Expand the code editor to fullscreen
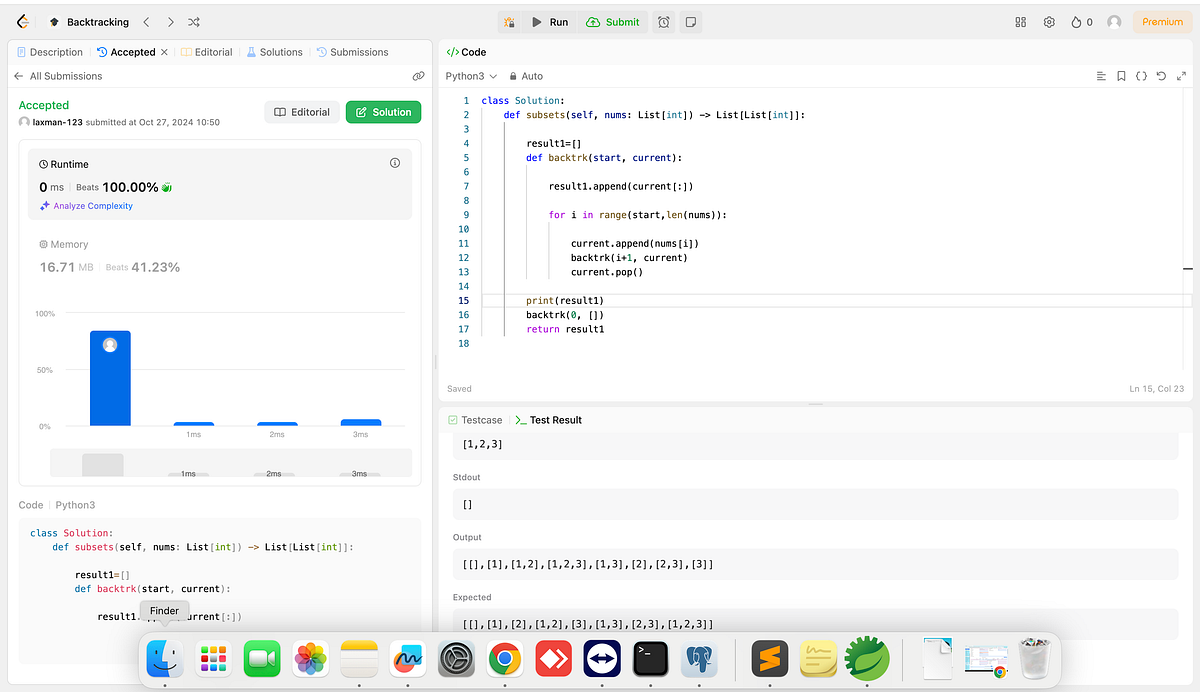1200x692 pixels. pyautogui.click(x=1181, y=76)
